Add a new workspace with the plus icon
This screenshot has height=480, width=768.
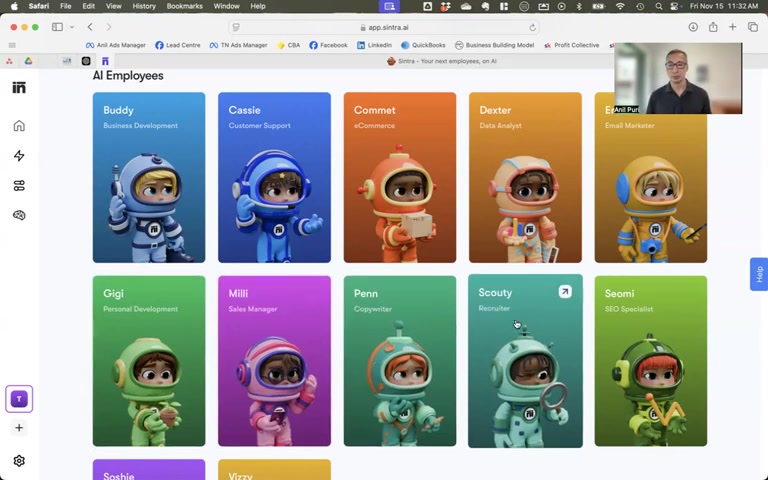pyautogui.click(x=19, y=428)
